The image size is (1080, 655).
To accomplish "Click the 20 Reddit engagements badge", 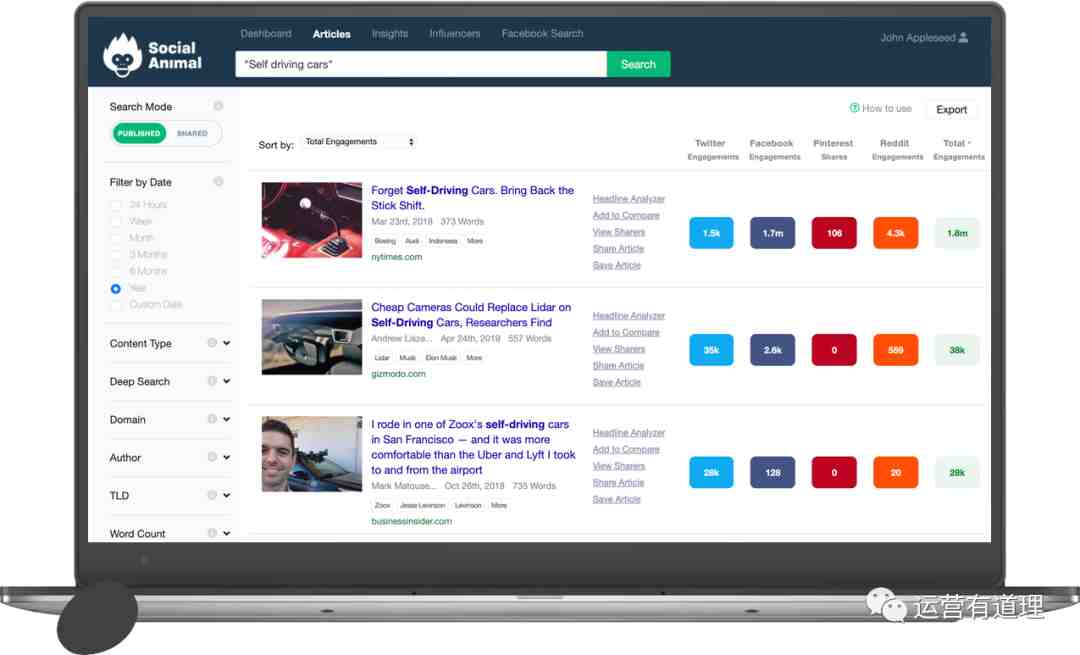I will pyautogui.click(x=895, y=472).
